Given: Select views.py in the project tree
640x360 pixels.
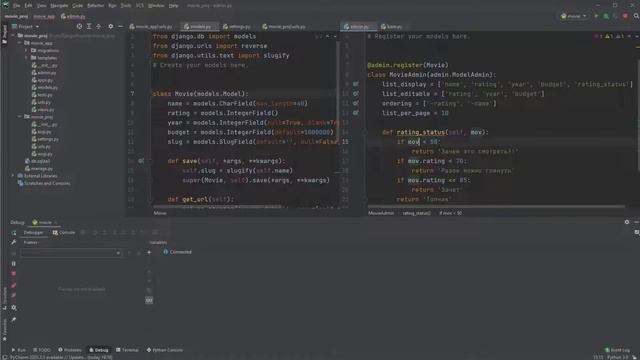Looking at the screenshot, I should point(43,109).
